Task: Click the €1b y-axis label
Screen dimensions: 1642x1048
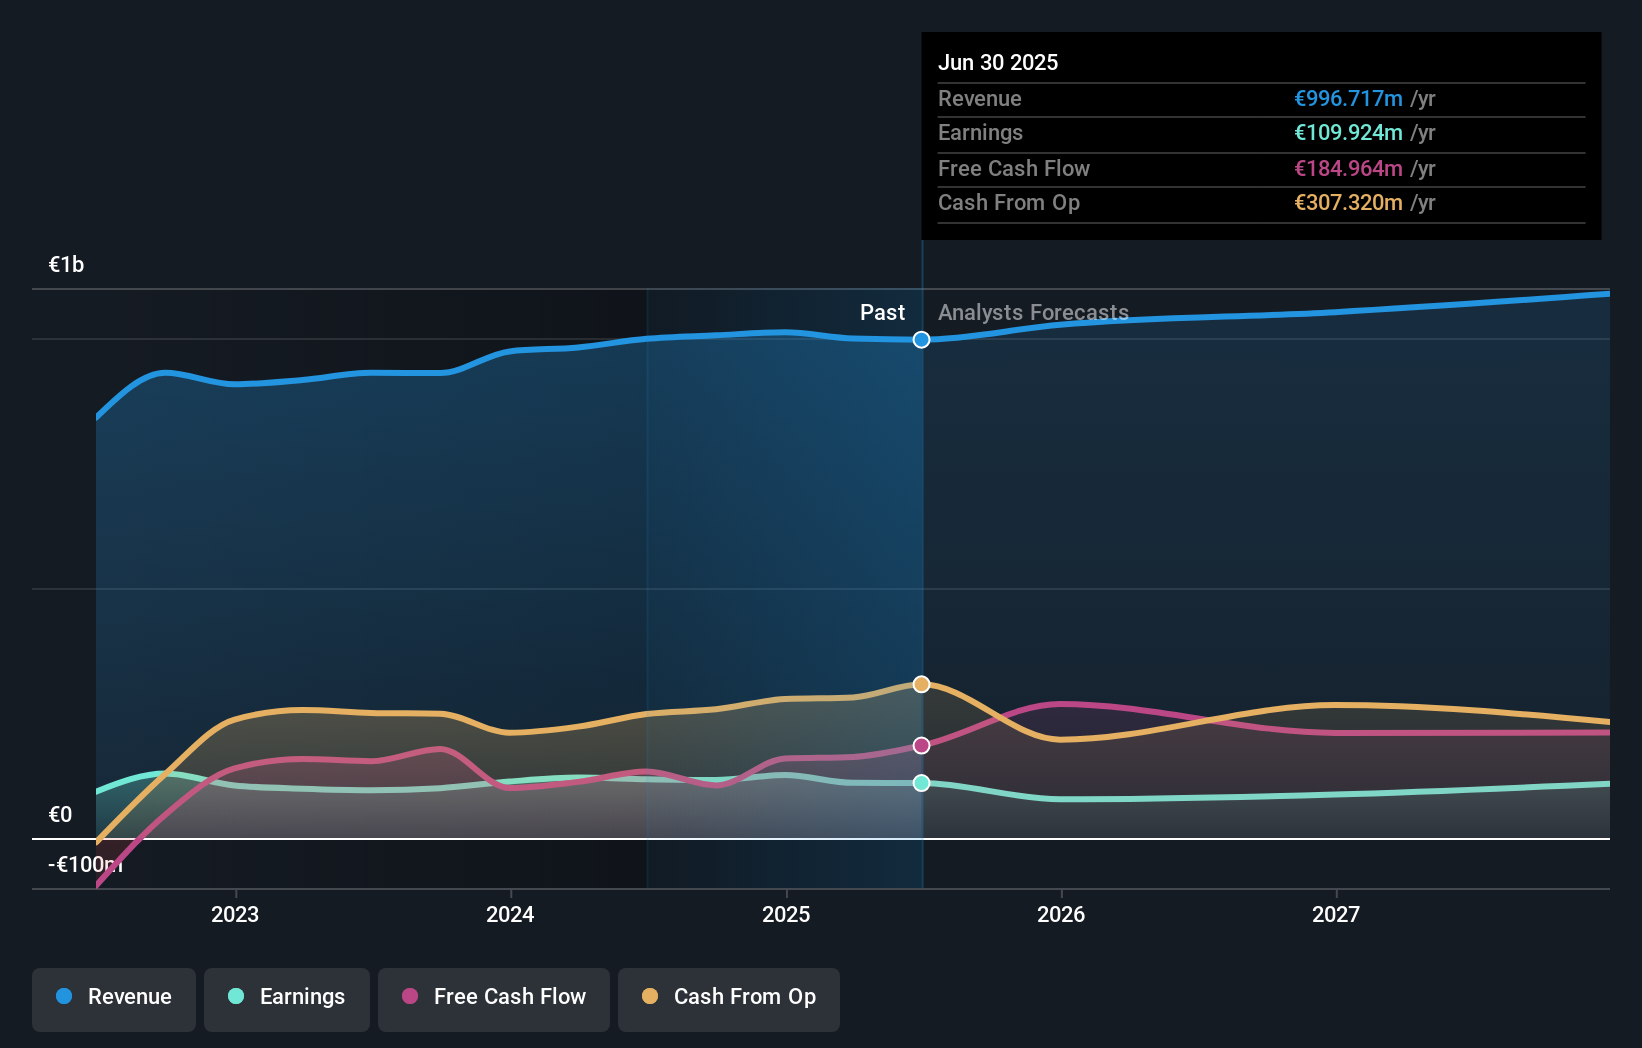Action: [x=66, y=264]
